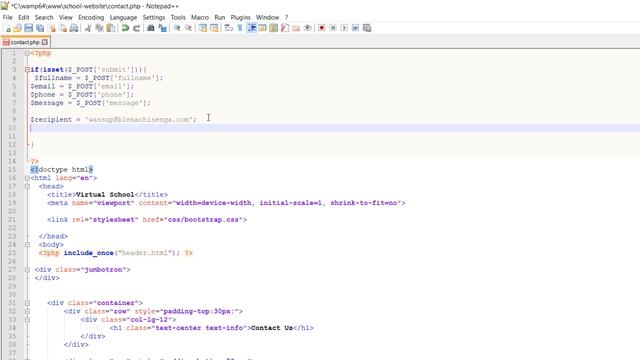Collapse the <?php block at line 1
Image resolution: width=640 pixels, height=360 pixels.
pos(27,53)
